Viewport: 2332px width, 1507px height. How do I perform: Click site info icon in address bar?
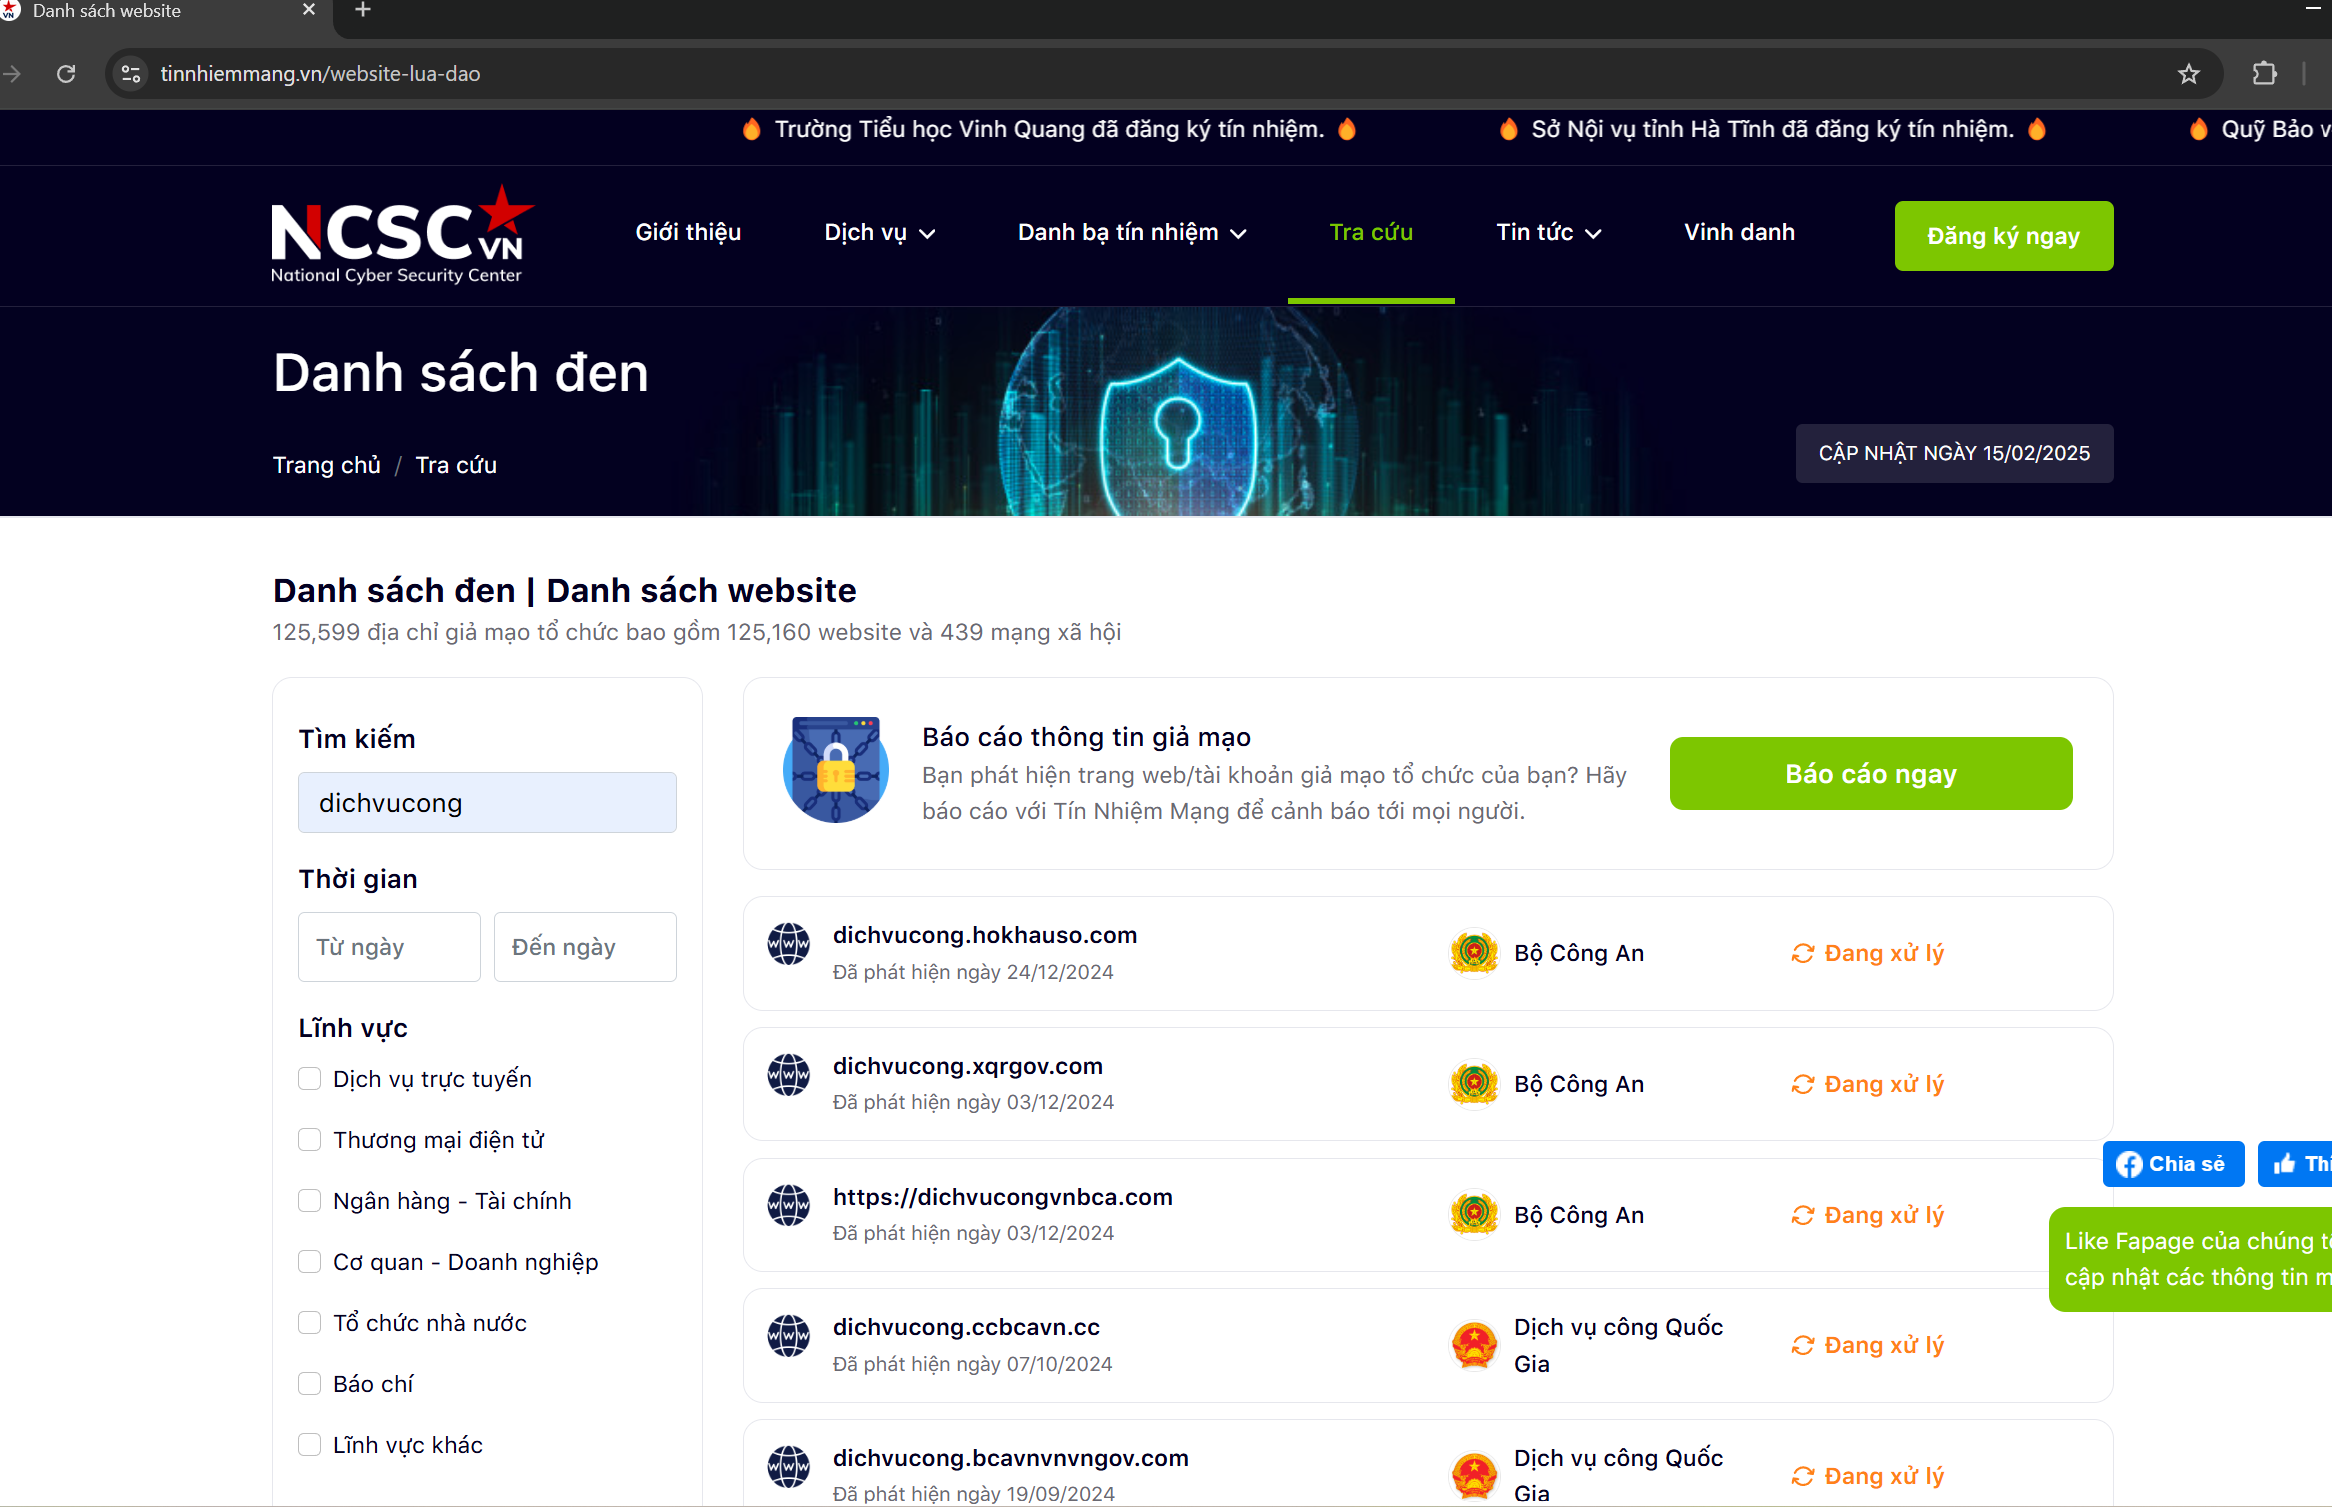coord(131,74)
